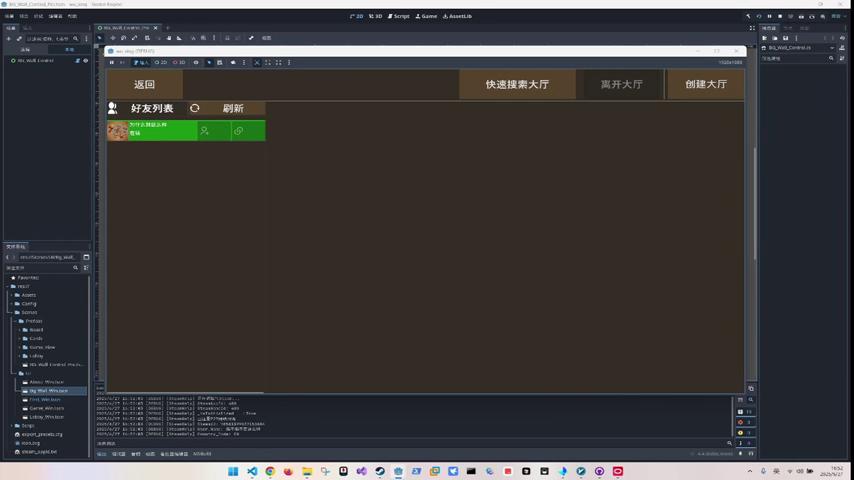Focus the FileSystem file filter search field

tap(42, 268)
